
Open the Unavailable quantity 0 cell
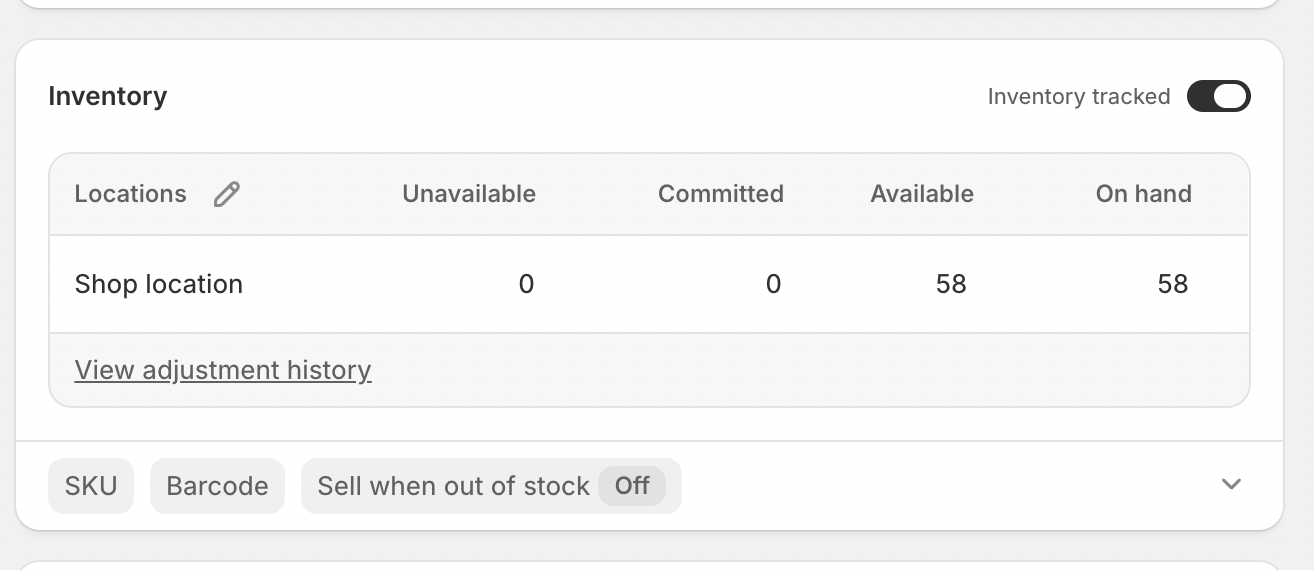click(526, 284)
